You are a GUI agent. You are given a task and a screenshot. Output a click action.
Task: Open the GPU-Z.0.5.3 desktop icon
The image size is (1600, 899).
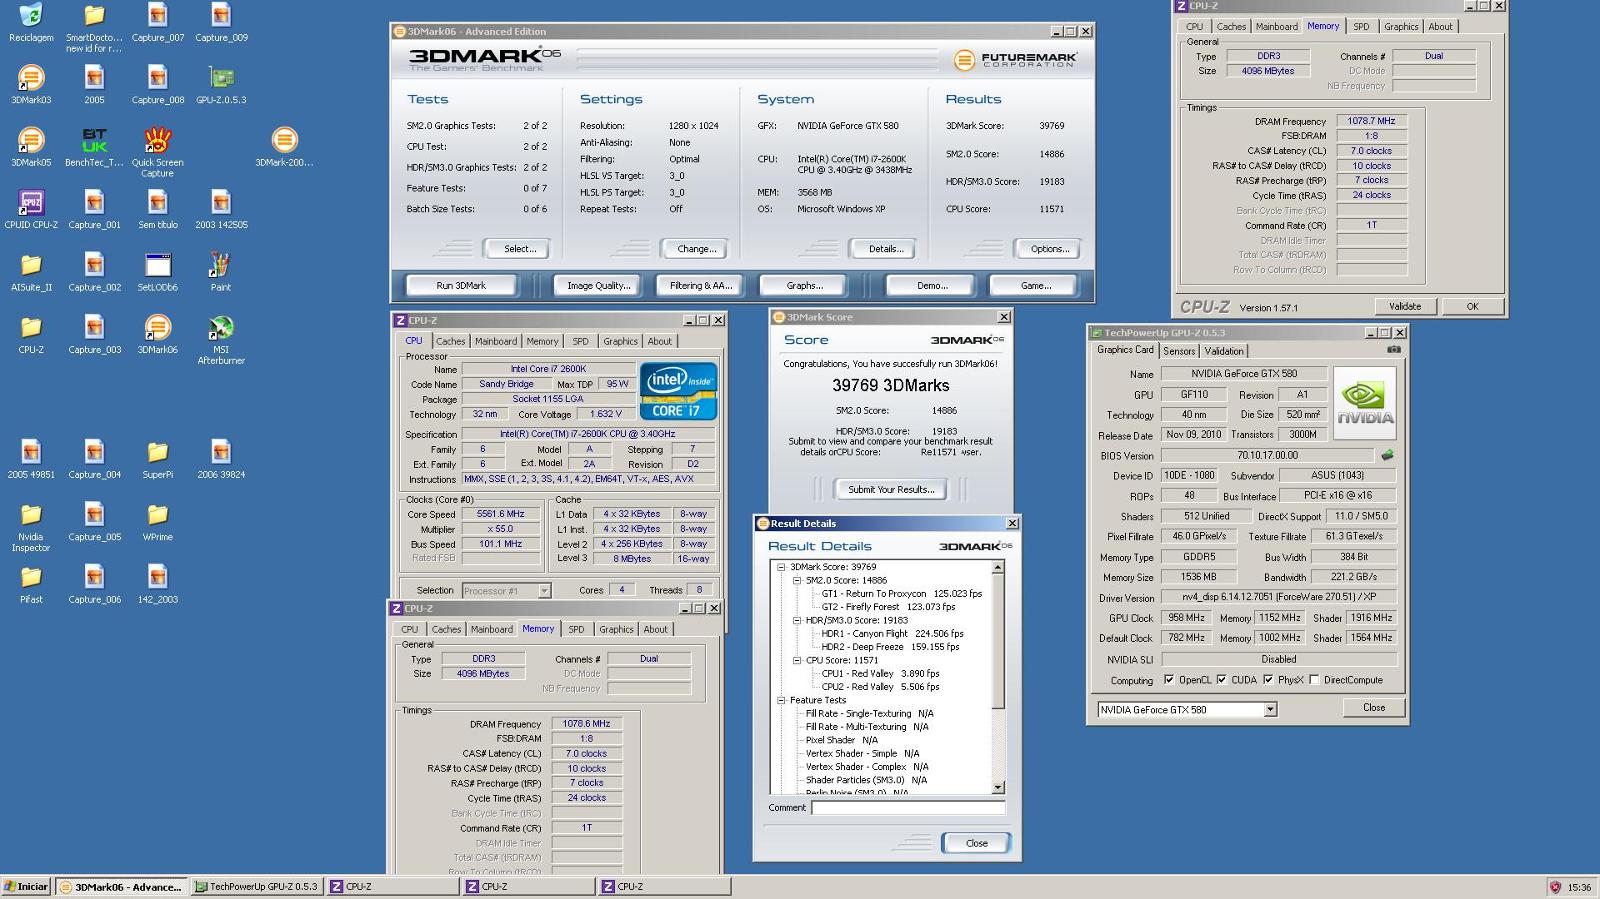click(x=221, y=85)
